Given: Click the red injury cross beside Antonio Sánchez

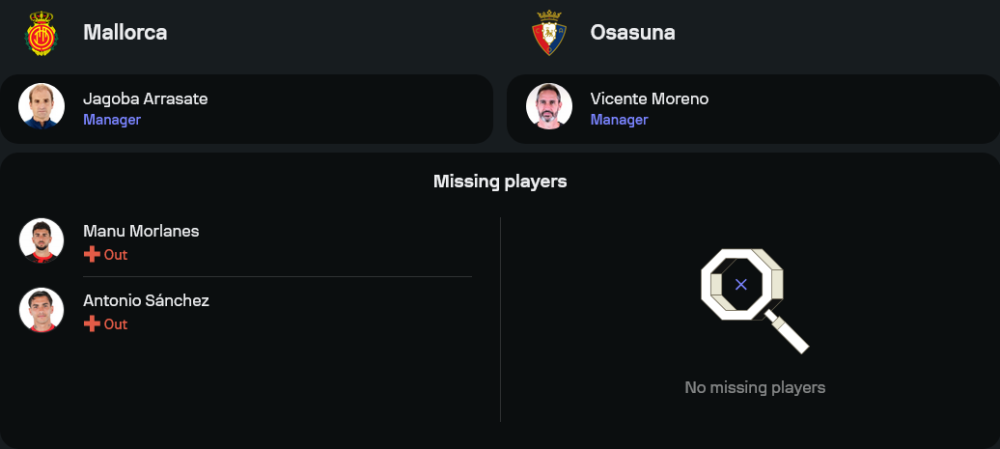Looking at the screenshot, I should pos(91,324).
